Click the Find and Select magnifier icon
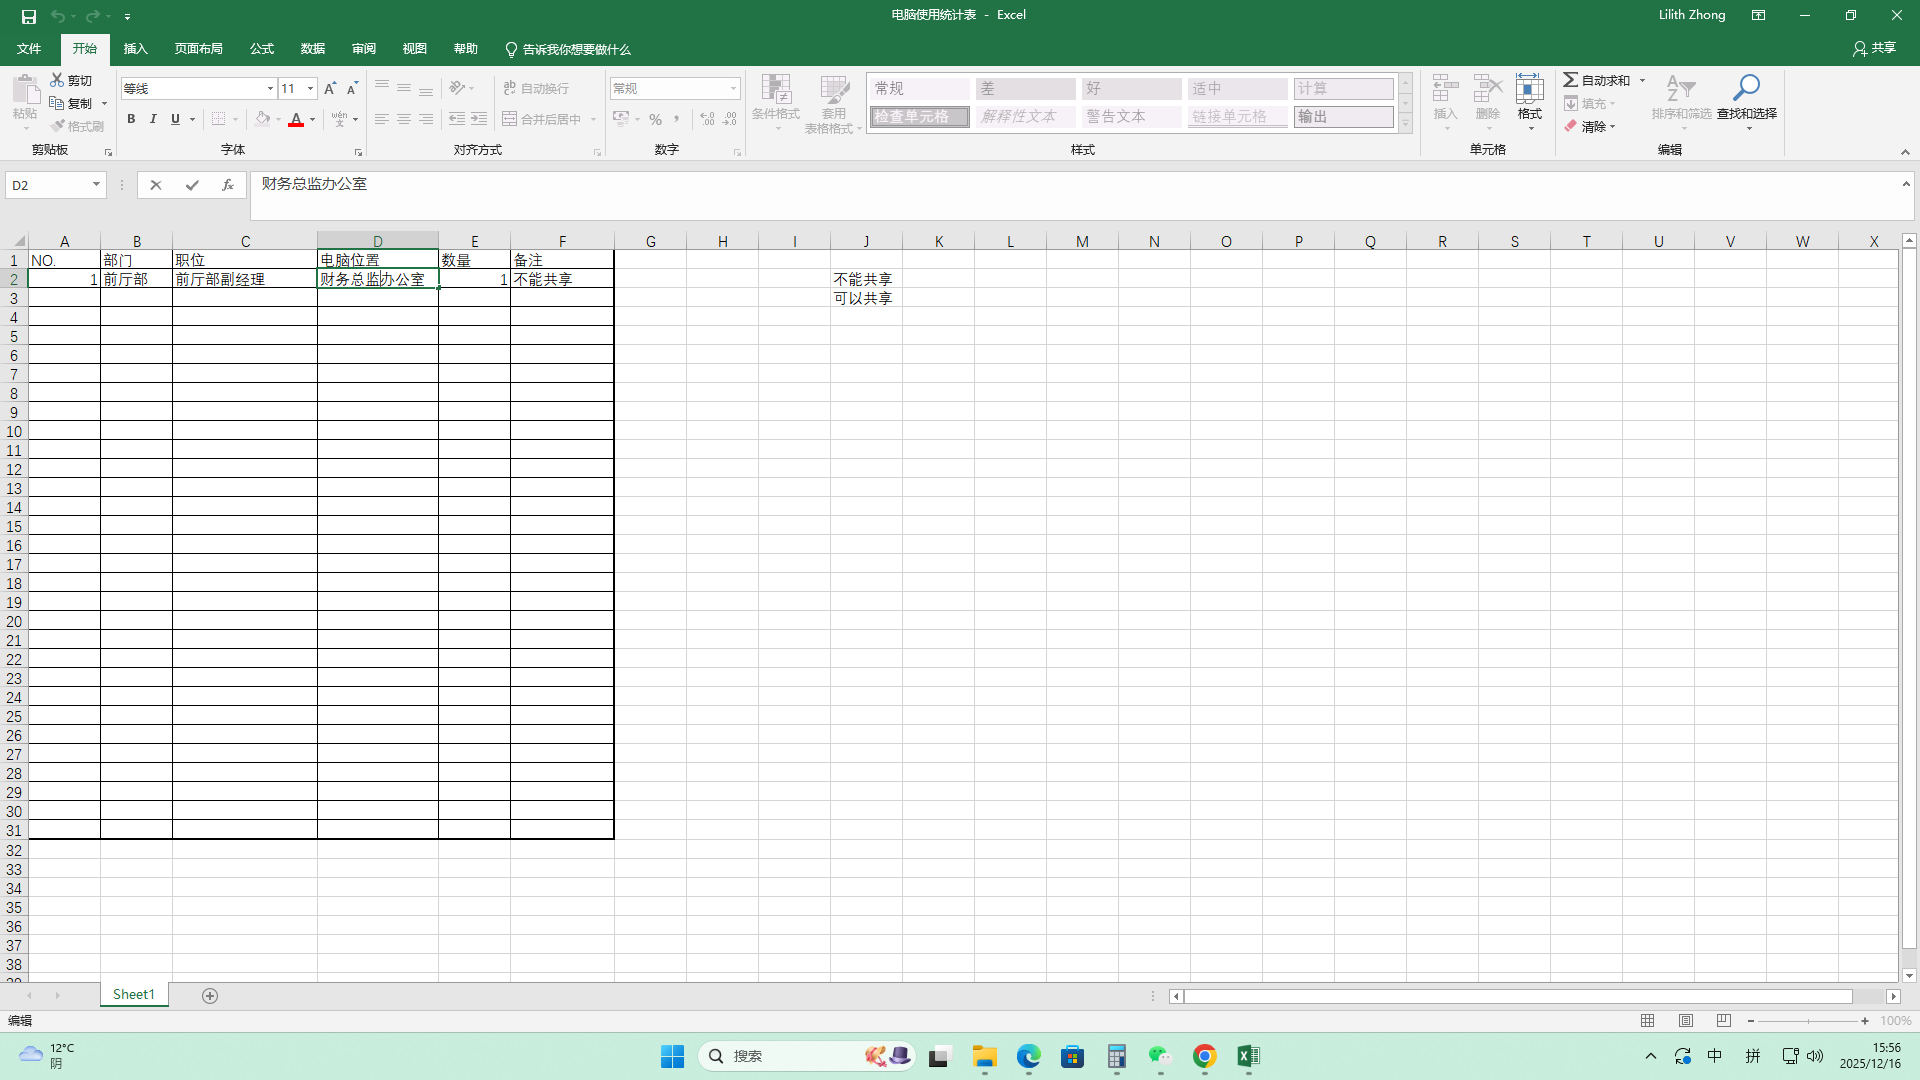 tap(1746, 88)
